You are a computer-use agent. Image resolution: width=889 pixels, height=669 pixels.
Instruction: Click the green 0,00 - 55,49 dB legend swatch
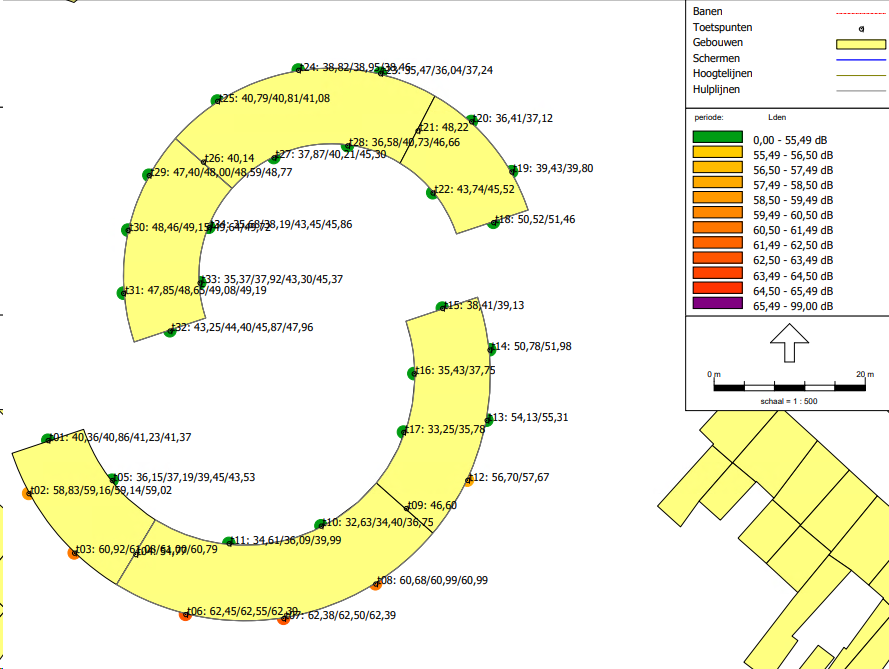click(x=717, y=137)
